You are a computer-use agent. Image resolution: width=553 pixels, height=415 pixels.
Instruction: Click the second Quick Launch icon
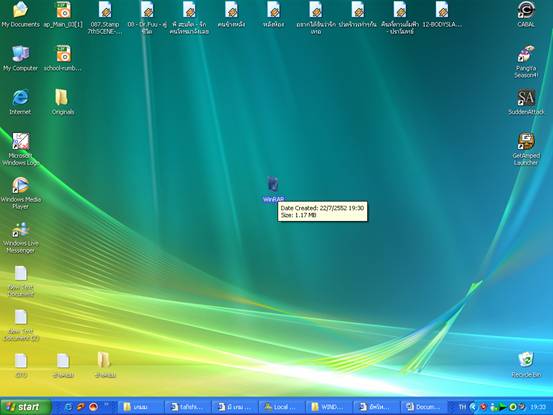pos(81,407)
